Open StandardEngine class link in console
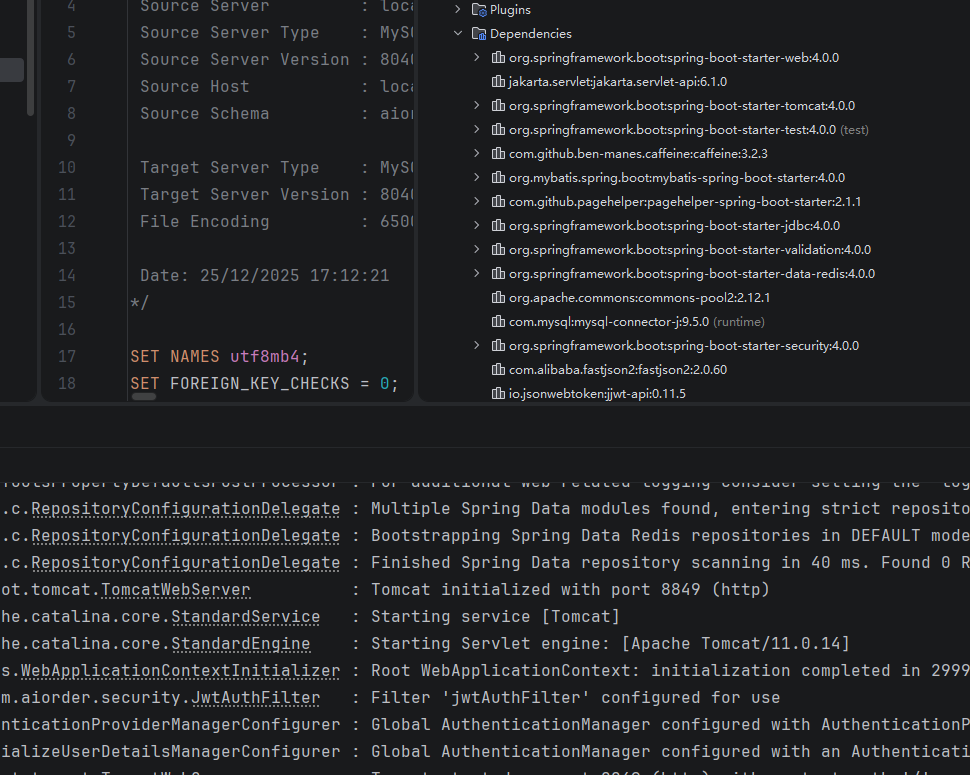 pyautogui.click(x=241, y=644)
